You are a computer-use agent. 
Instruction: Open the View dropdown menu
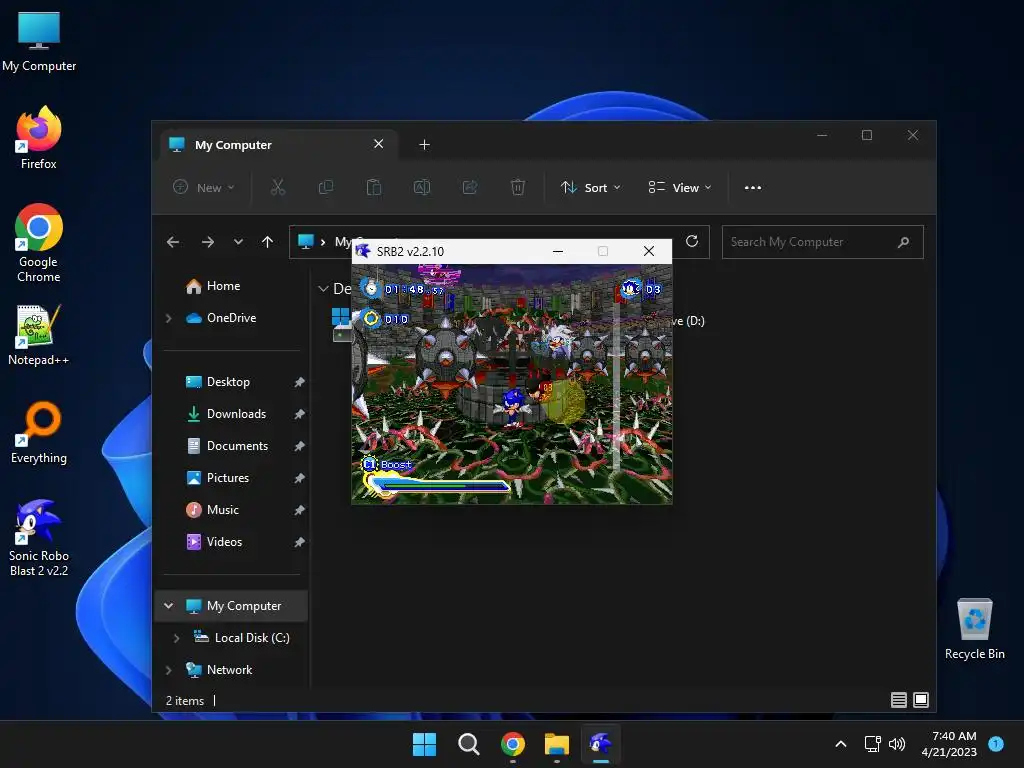[679, 187]
